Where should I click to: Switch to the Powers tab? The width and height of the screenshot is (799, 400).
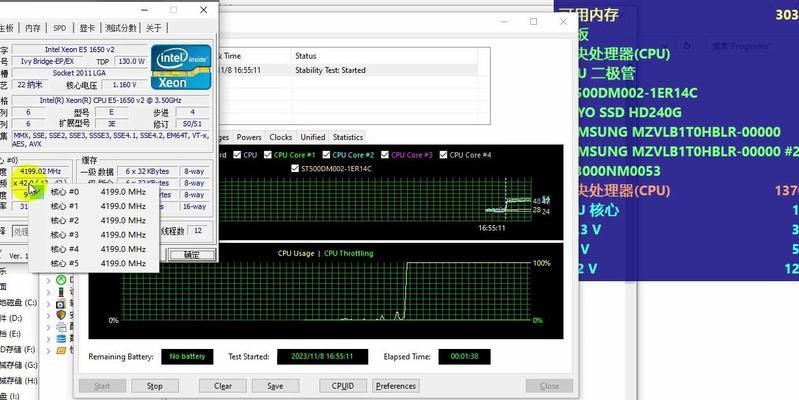(249, 137)
